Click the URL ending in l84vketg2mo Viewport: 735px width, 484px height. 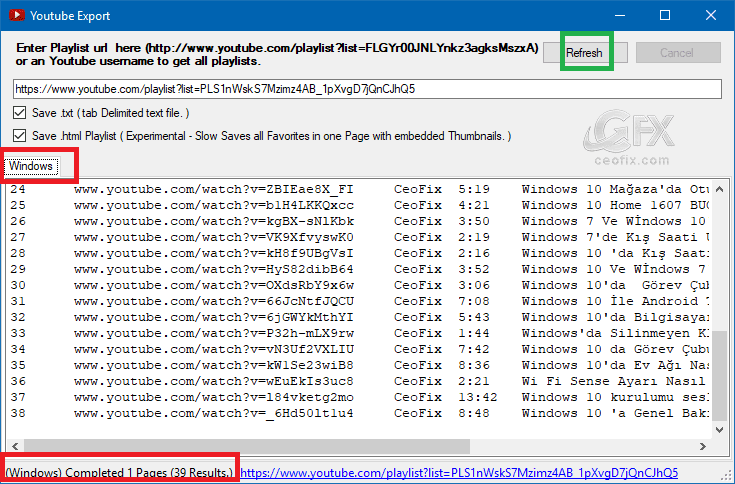(213, 397)
